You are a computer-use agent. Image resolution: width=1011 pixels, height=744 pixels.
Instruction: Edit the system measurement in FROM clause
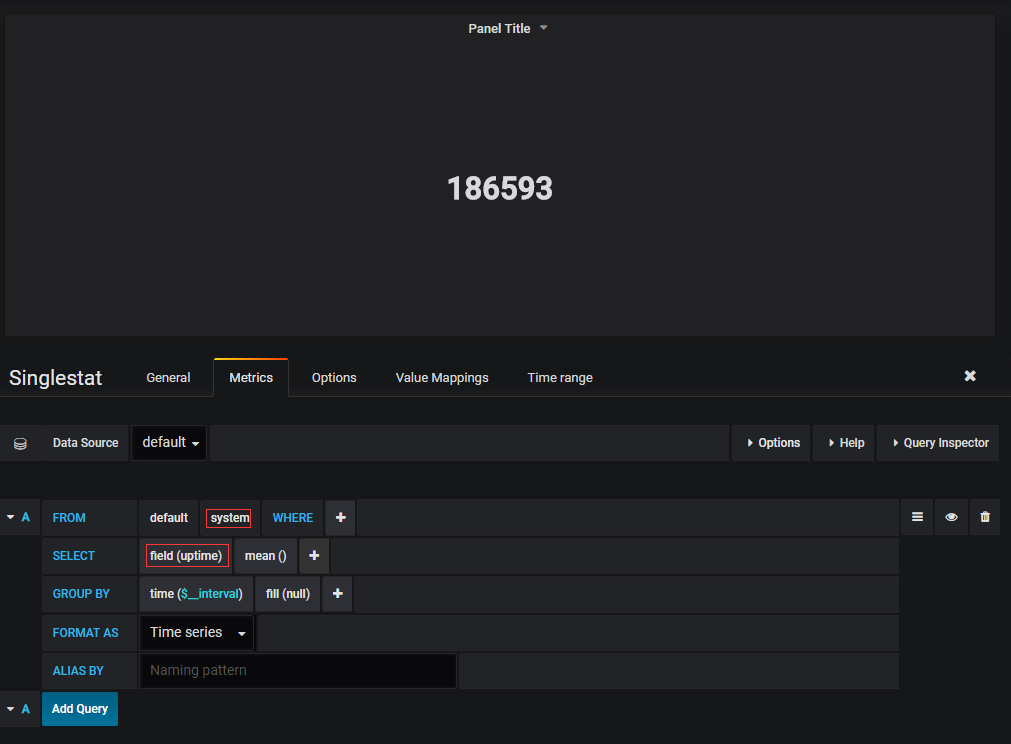tap(229, 517)
